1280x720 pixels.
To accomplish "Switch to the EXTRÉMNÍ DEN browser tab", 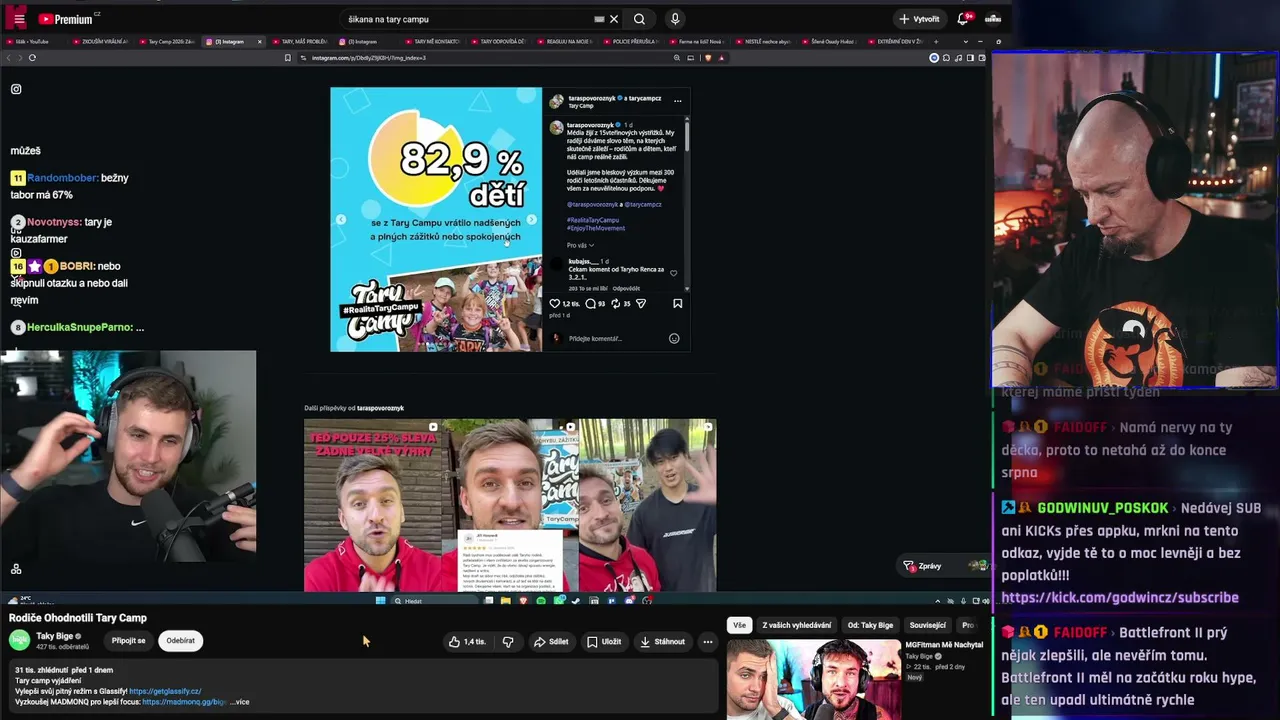I will pos(897,42).
